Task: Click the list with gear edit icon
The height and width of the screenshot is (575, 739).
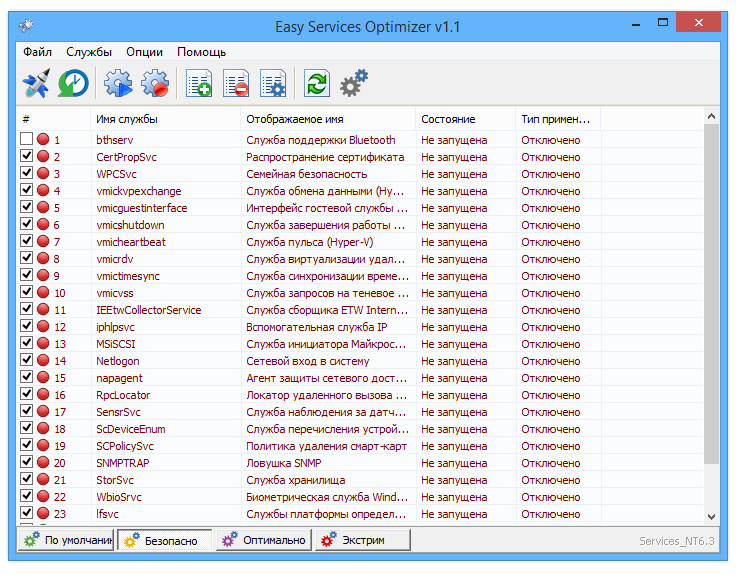Action: [273, 83]
